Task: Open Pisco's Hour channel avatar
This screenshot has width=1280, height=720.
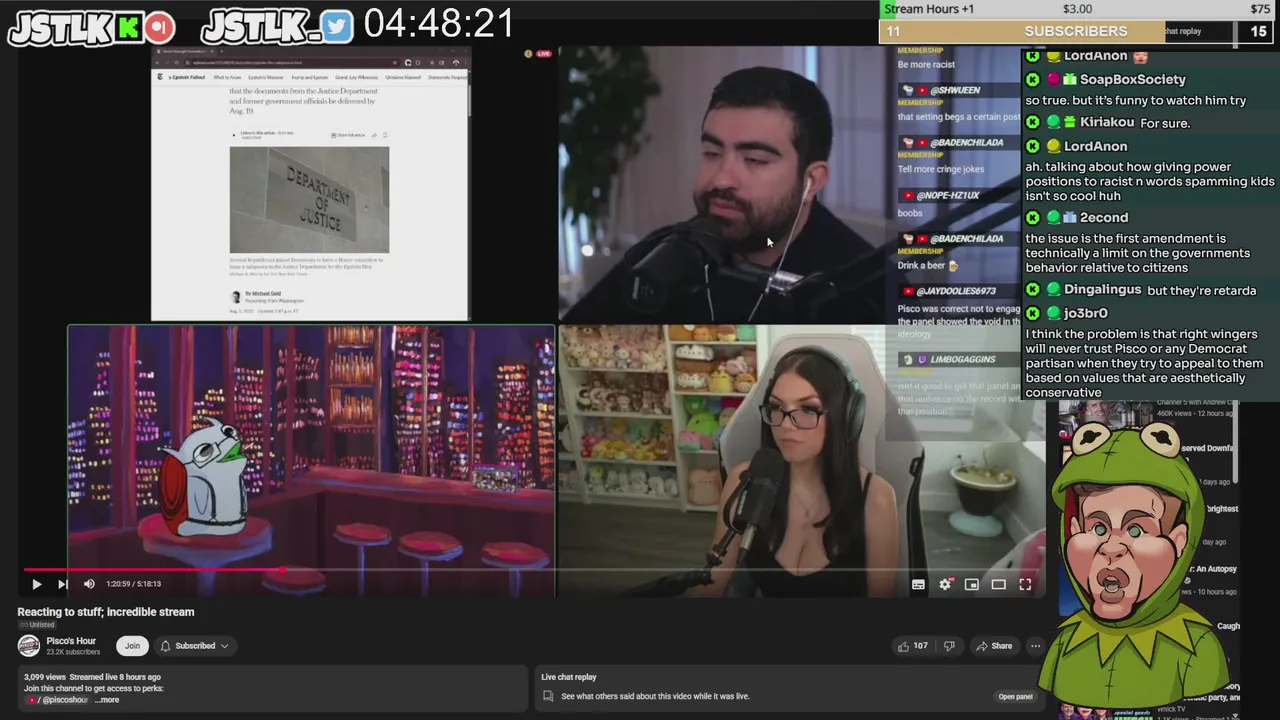Action: pos(29,646)
